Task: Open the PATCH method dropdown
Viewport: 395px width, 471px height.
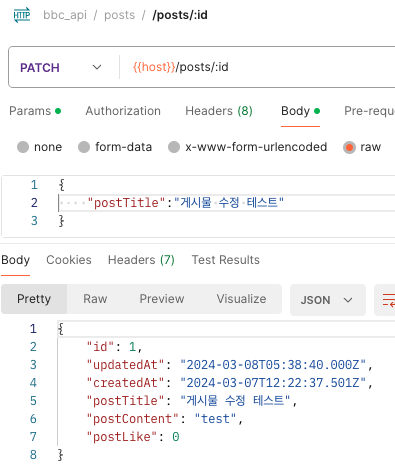Action: [61, 68]
